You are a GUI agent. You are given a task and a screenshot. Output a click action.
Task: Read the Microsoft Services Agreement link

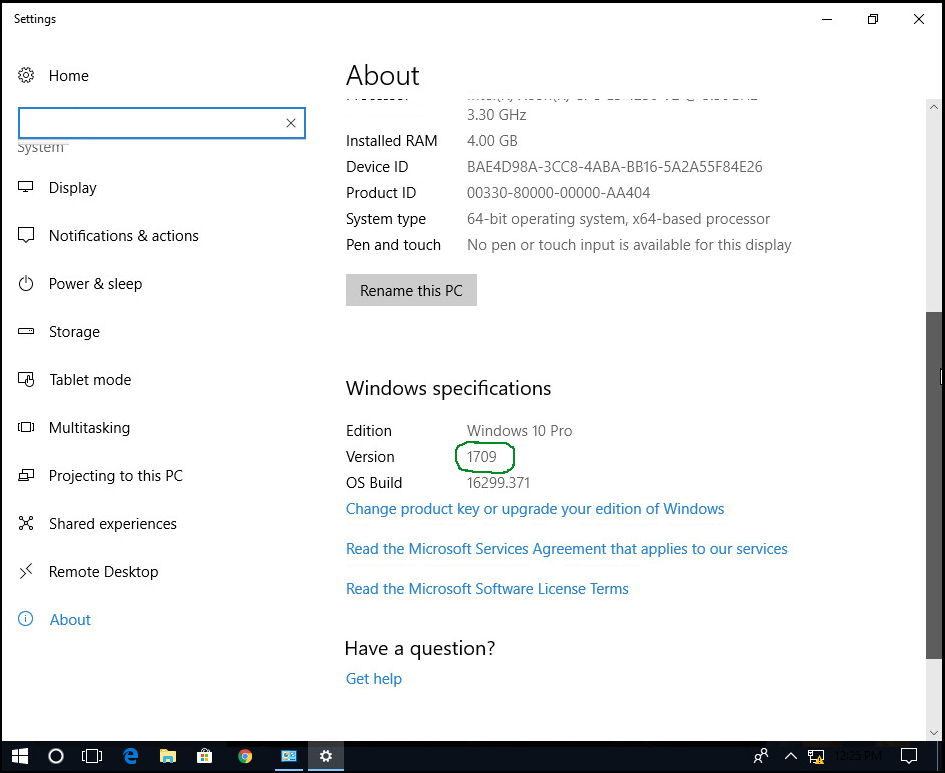[x=567, y=549]
